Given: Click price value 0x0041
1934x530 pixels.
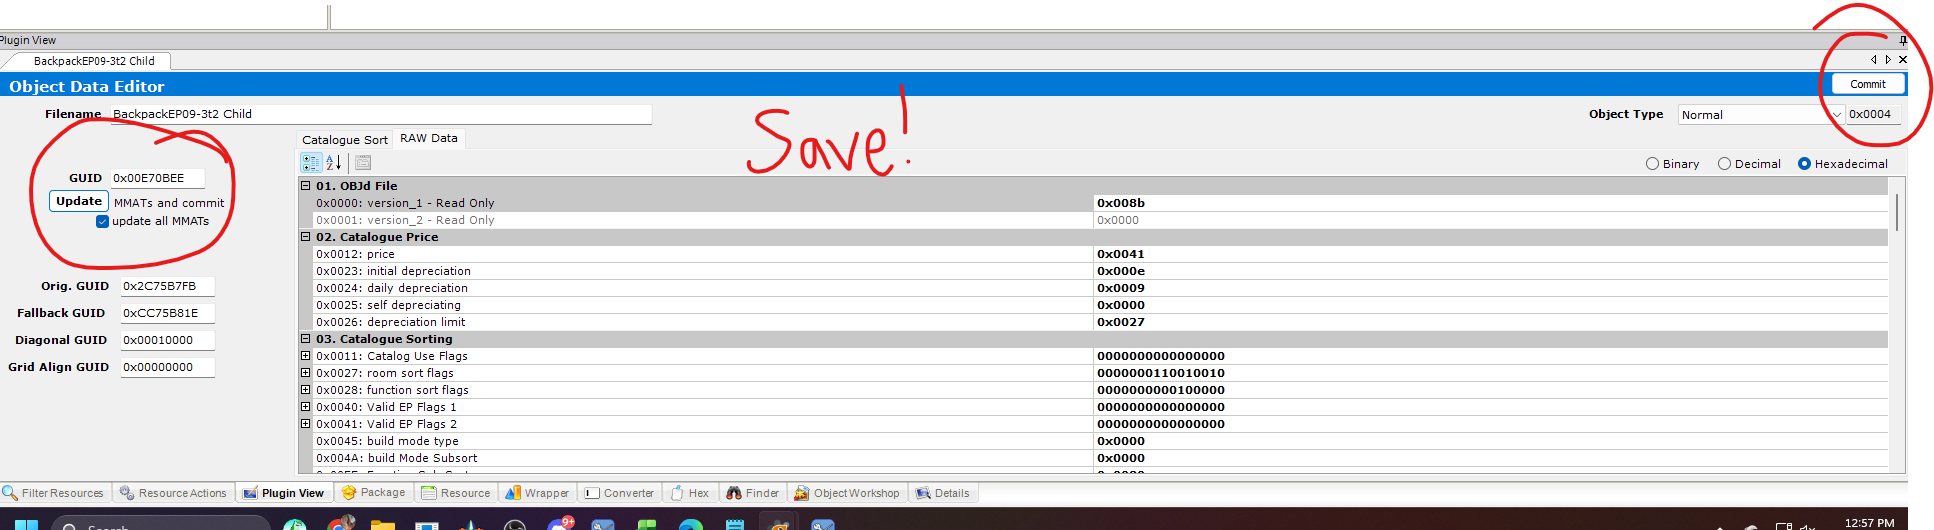Looking at the screenshot, I should pyautogui.click(x=1490, y=254).
